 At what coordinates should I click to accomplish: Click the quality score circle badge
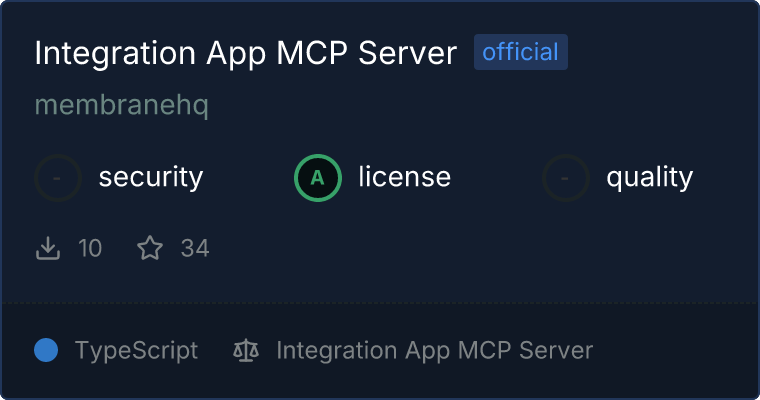566,178
